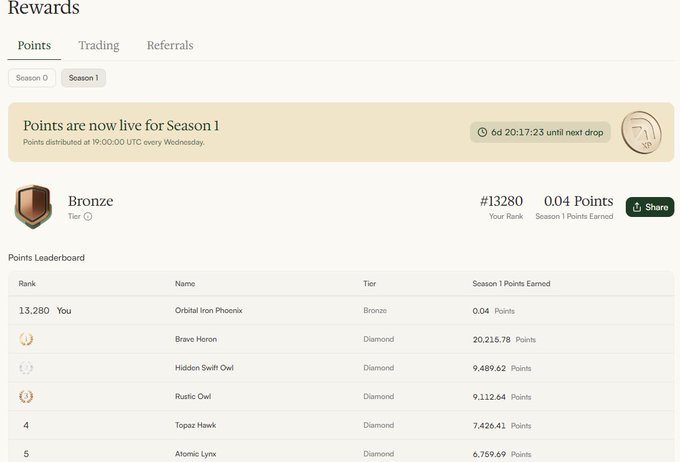The image size is (680, 462).
Task: Click the Name column header
Action: 185,284
